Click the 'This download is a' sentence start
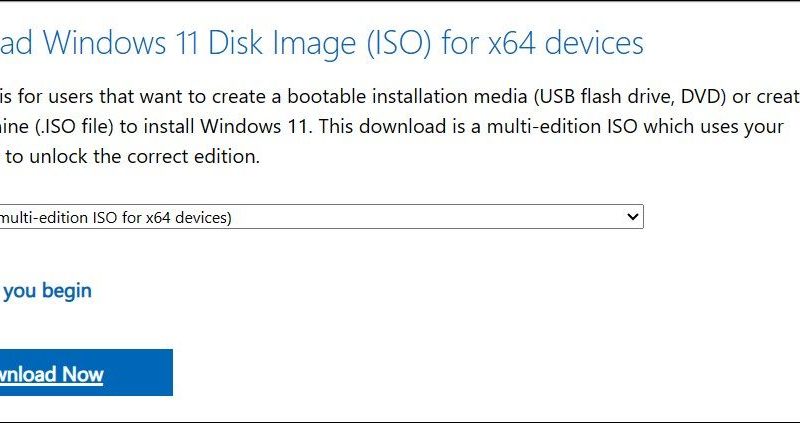The width and height of the screenshot is (800, 423). pos(397,127)
